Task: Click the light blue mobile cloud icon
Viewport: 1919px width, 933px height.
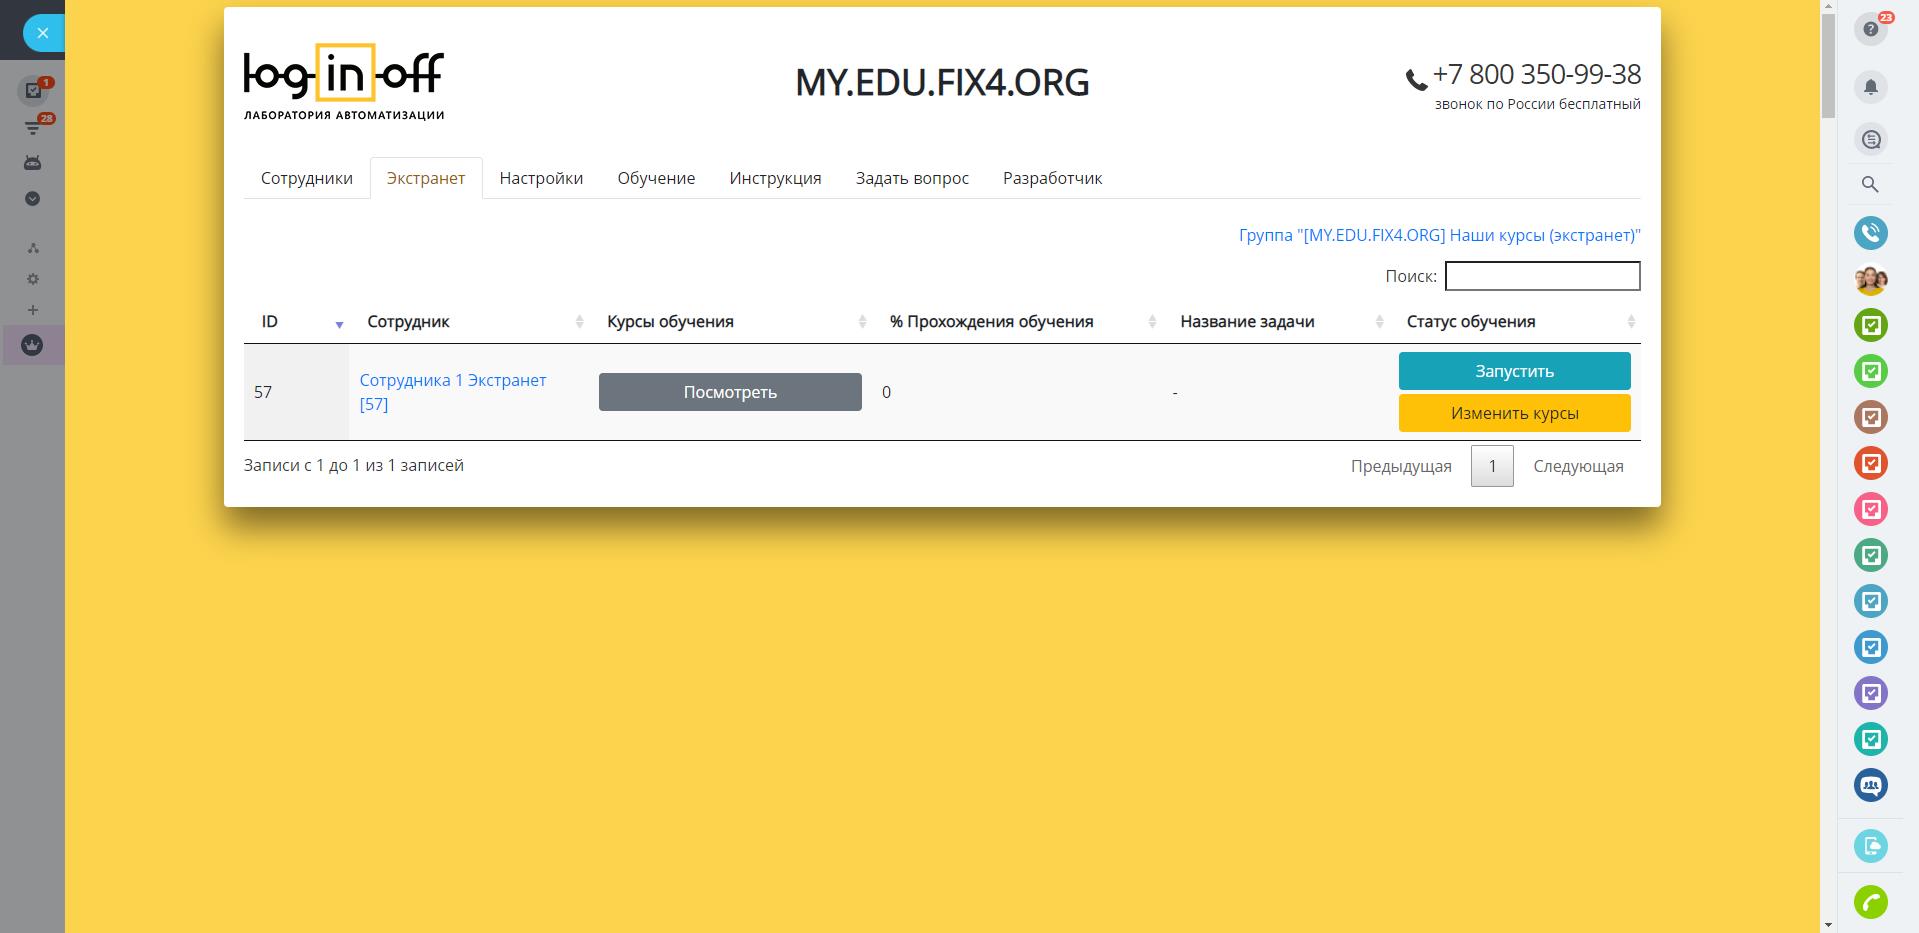Action: [x=1871, y=846]
